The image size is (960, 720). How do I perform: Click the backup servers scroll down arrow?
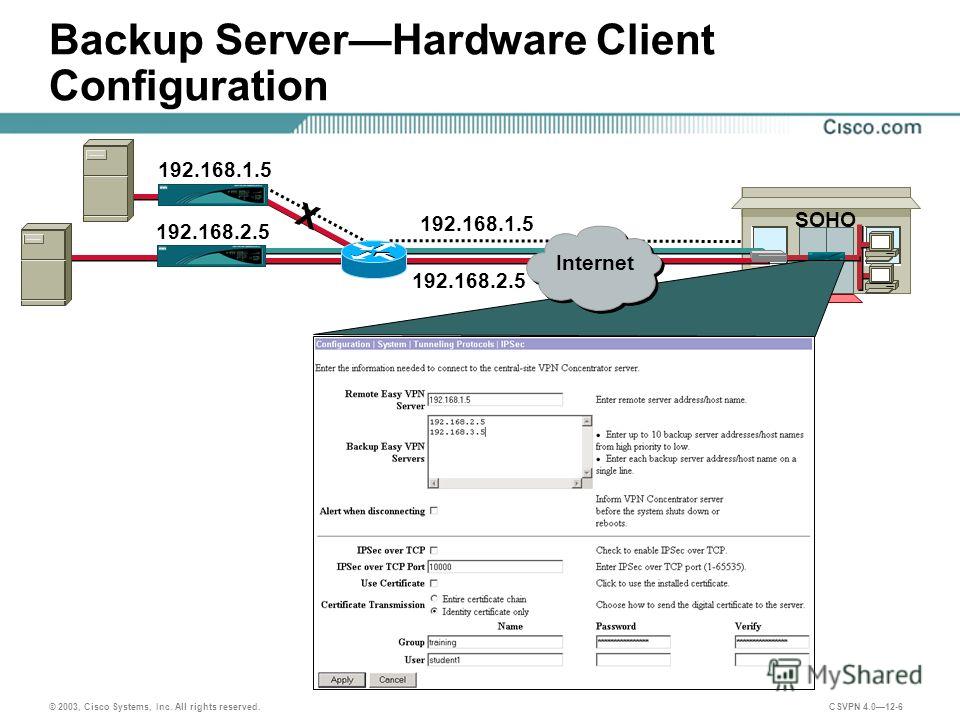(587, 473)
